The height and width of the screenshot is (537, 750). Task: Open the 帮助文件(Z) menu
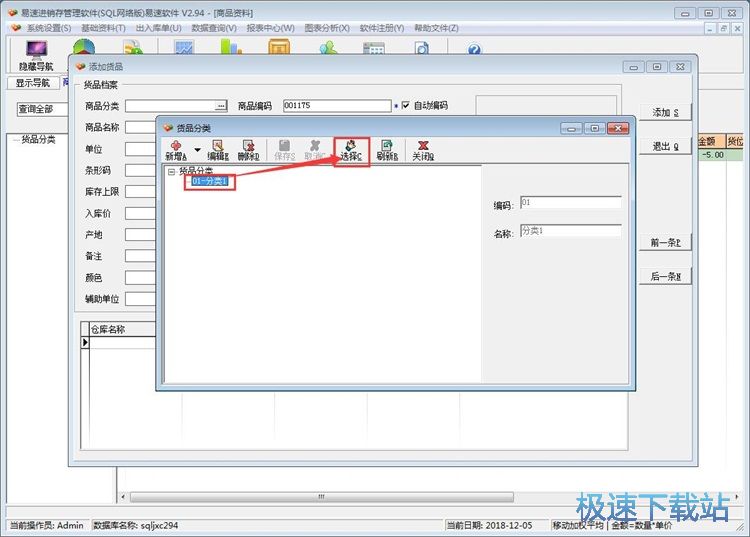436,28
